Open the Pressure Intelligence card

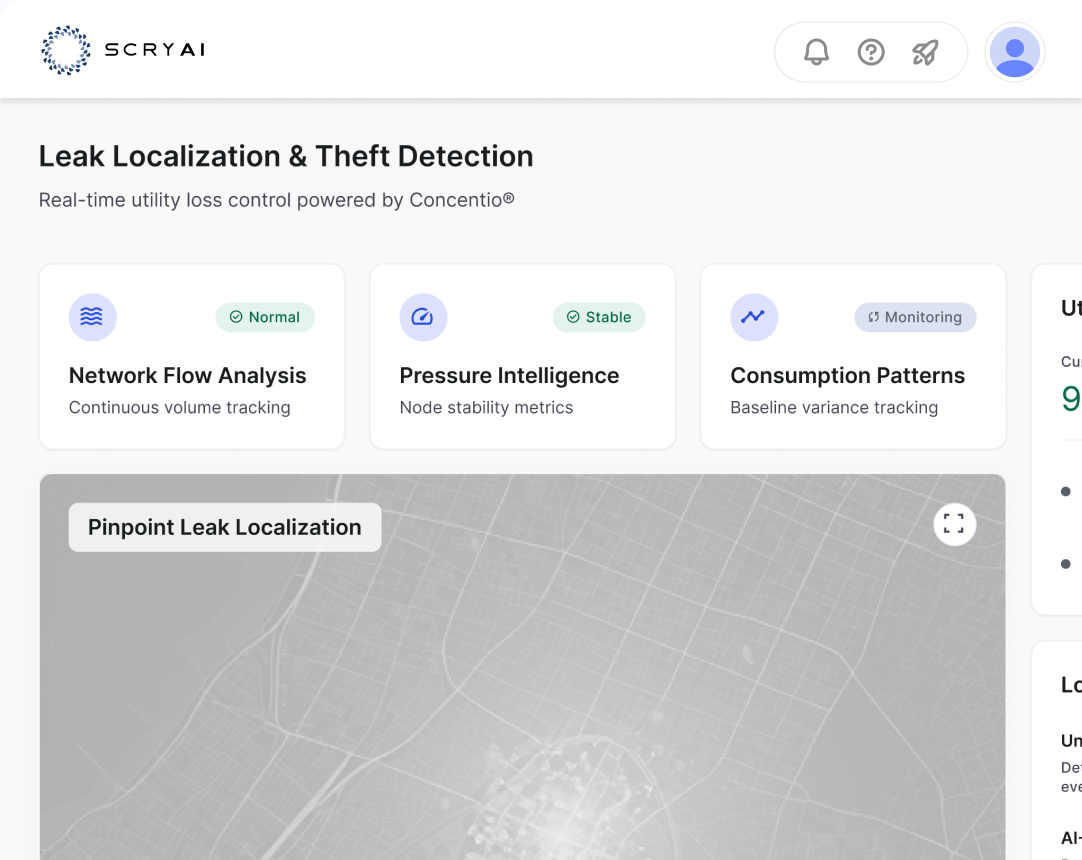tap(522, 357)
